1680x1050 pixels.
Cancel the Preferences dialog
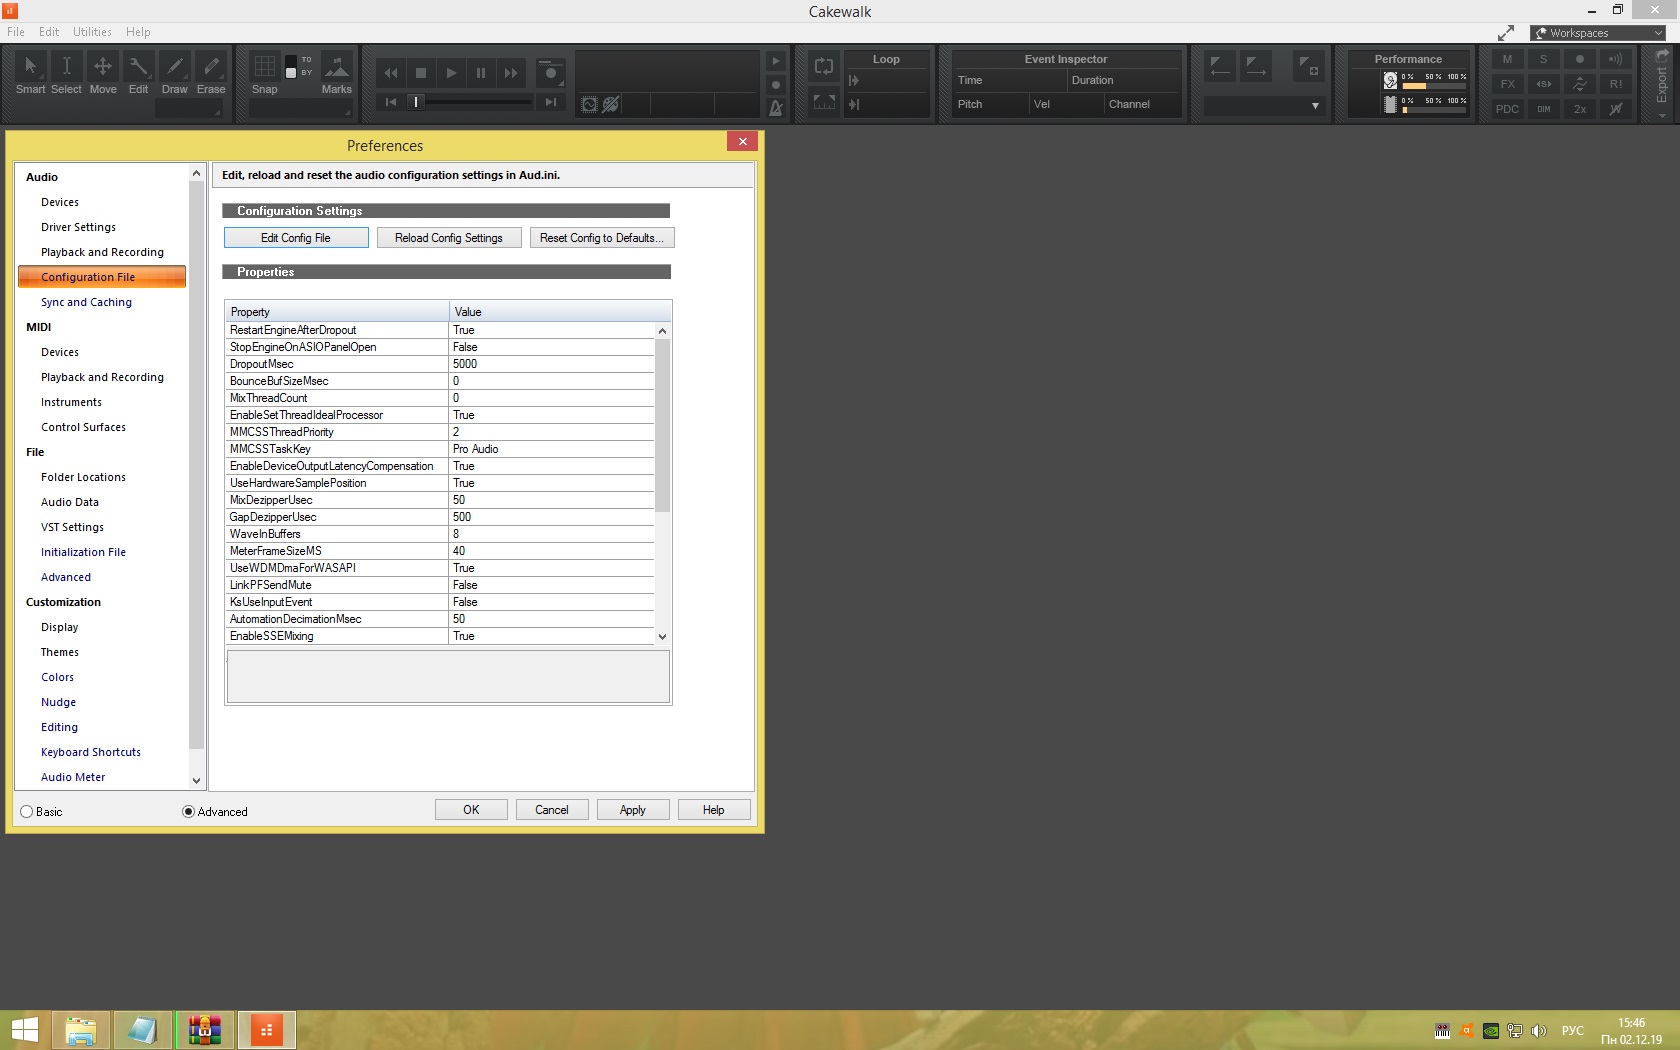coord(552,810)
